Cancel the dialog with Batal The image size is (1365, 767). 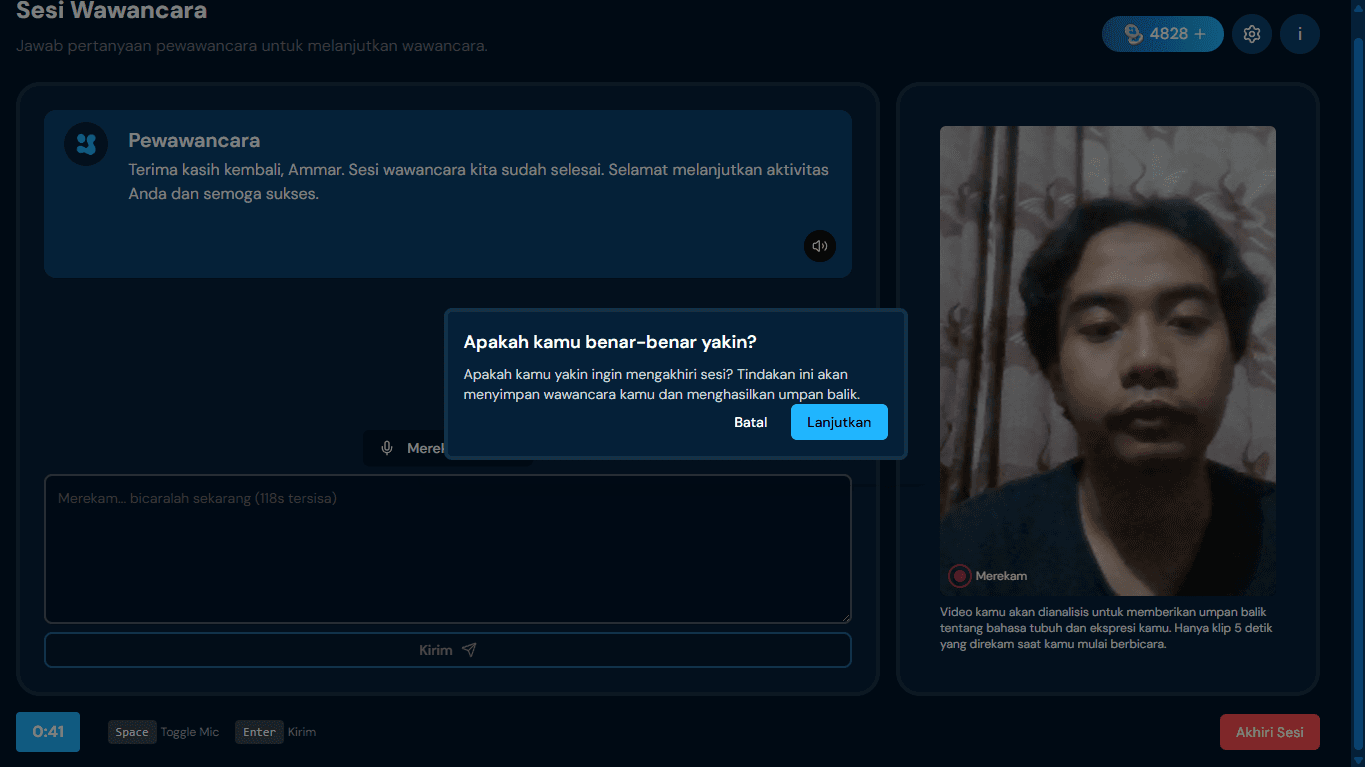pos(751,422)
